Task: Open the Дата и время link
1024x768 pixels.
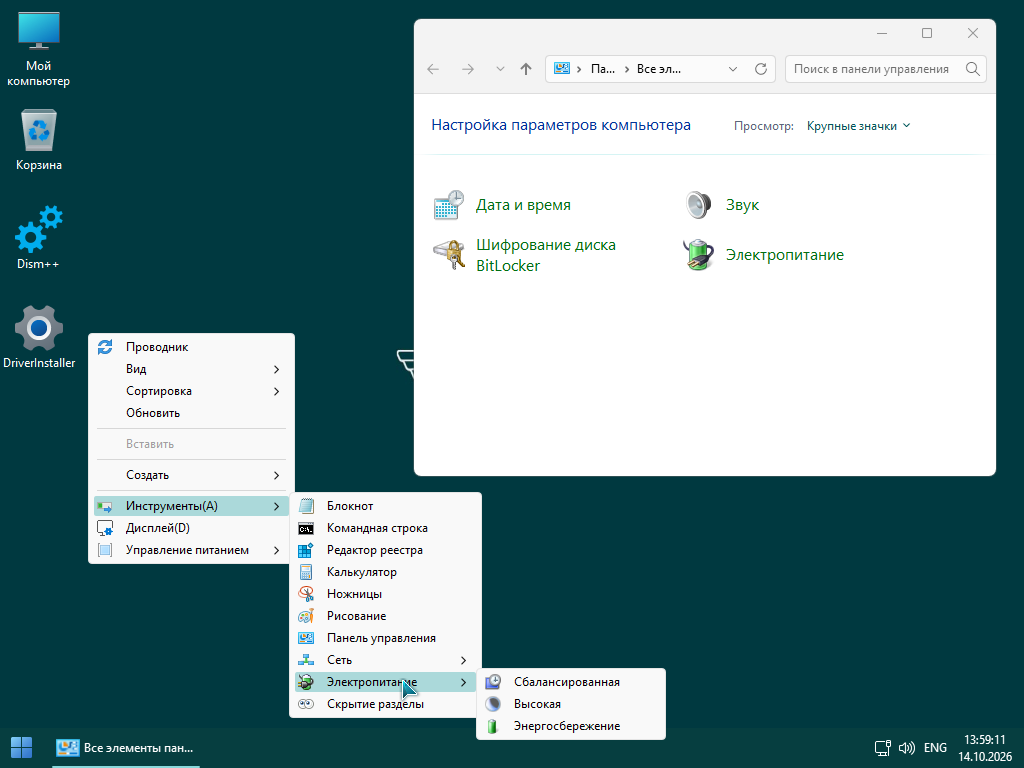Action: pos(523,205)
